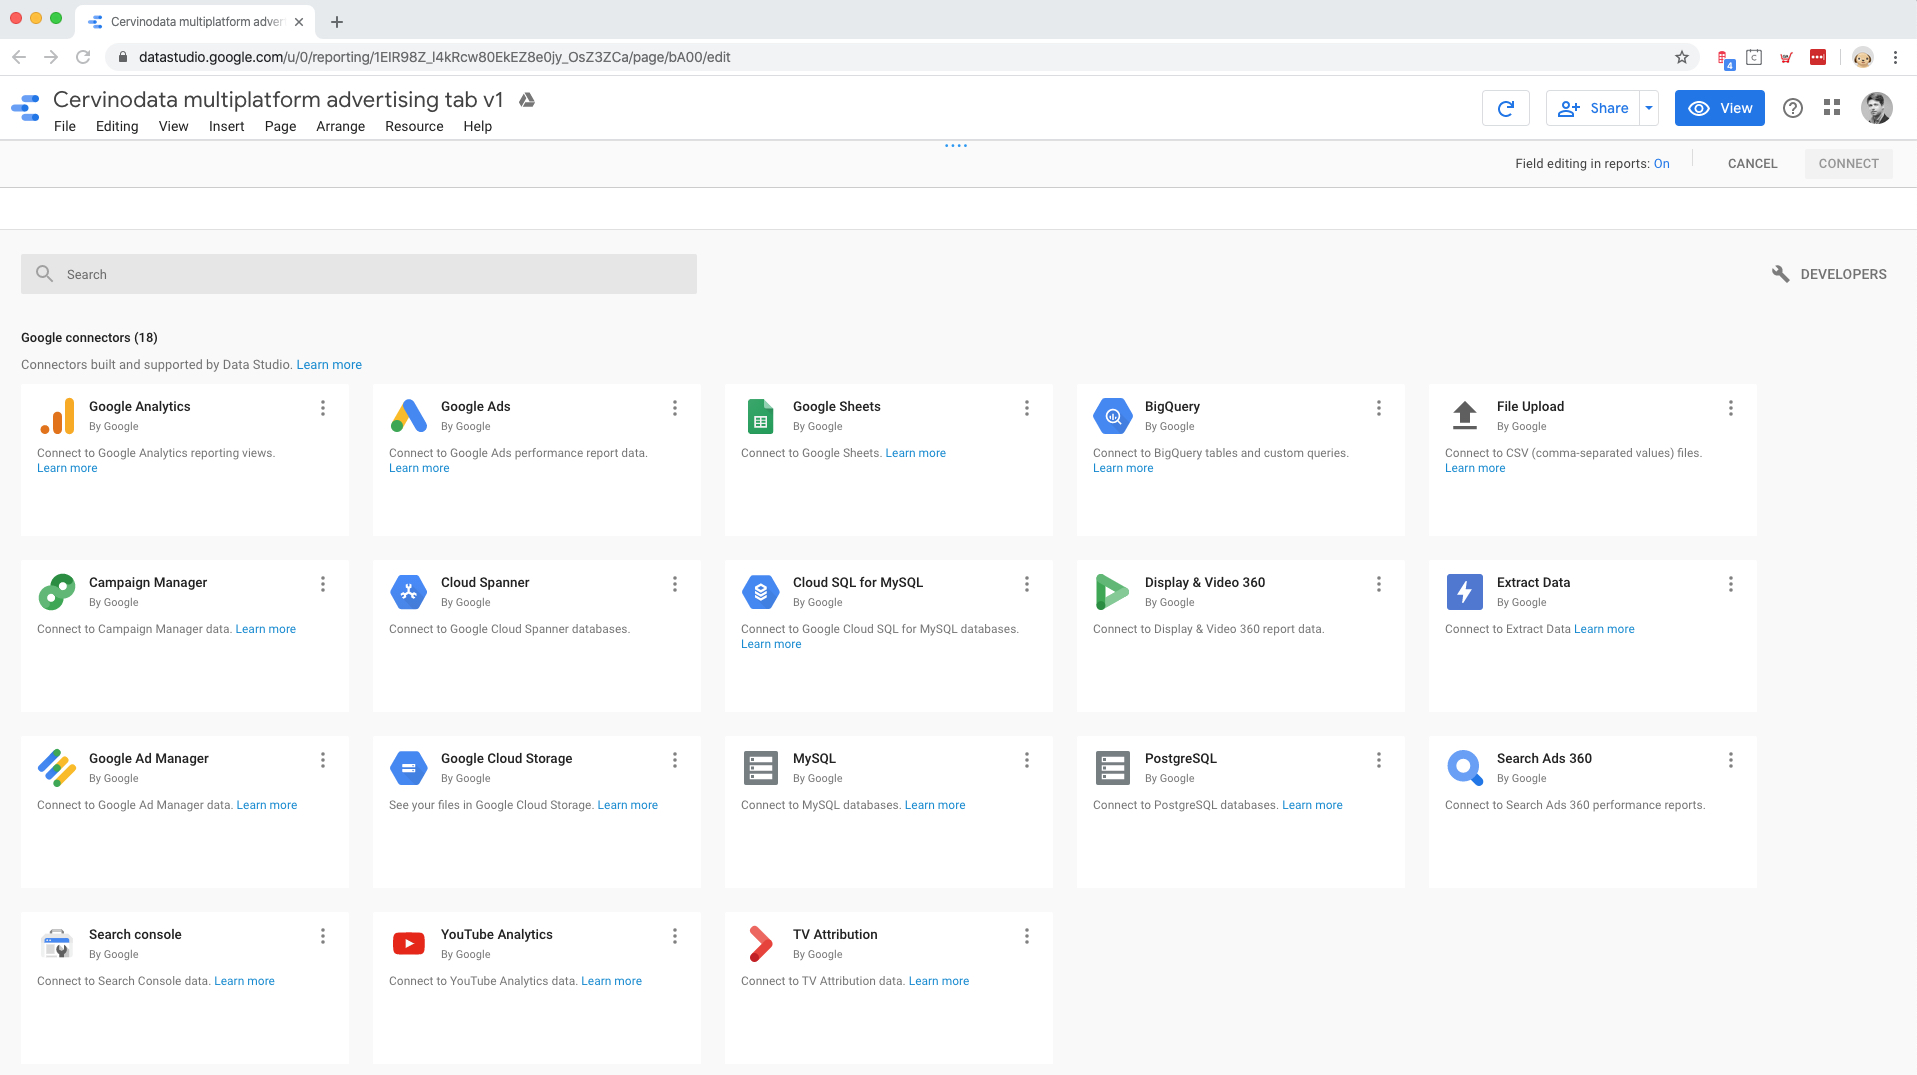
Task: Click the Developers wrench icon
Action: pos(1780,274)
